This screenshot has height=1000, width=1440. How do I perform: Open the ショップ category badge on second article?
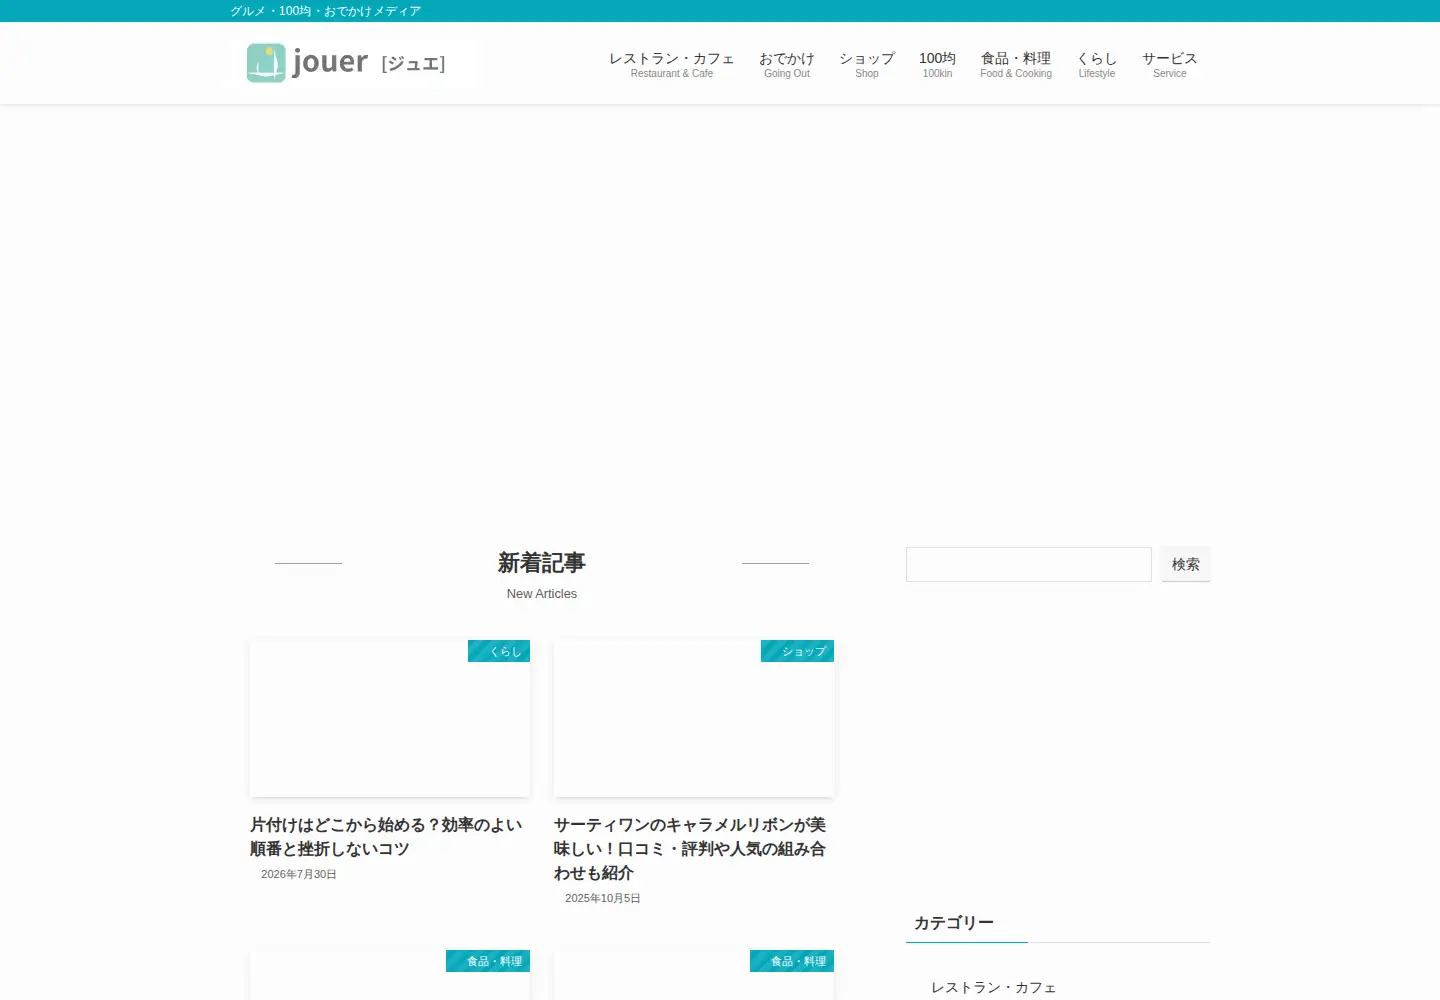click(797, 651)
